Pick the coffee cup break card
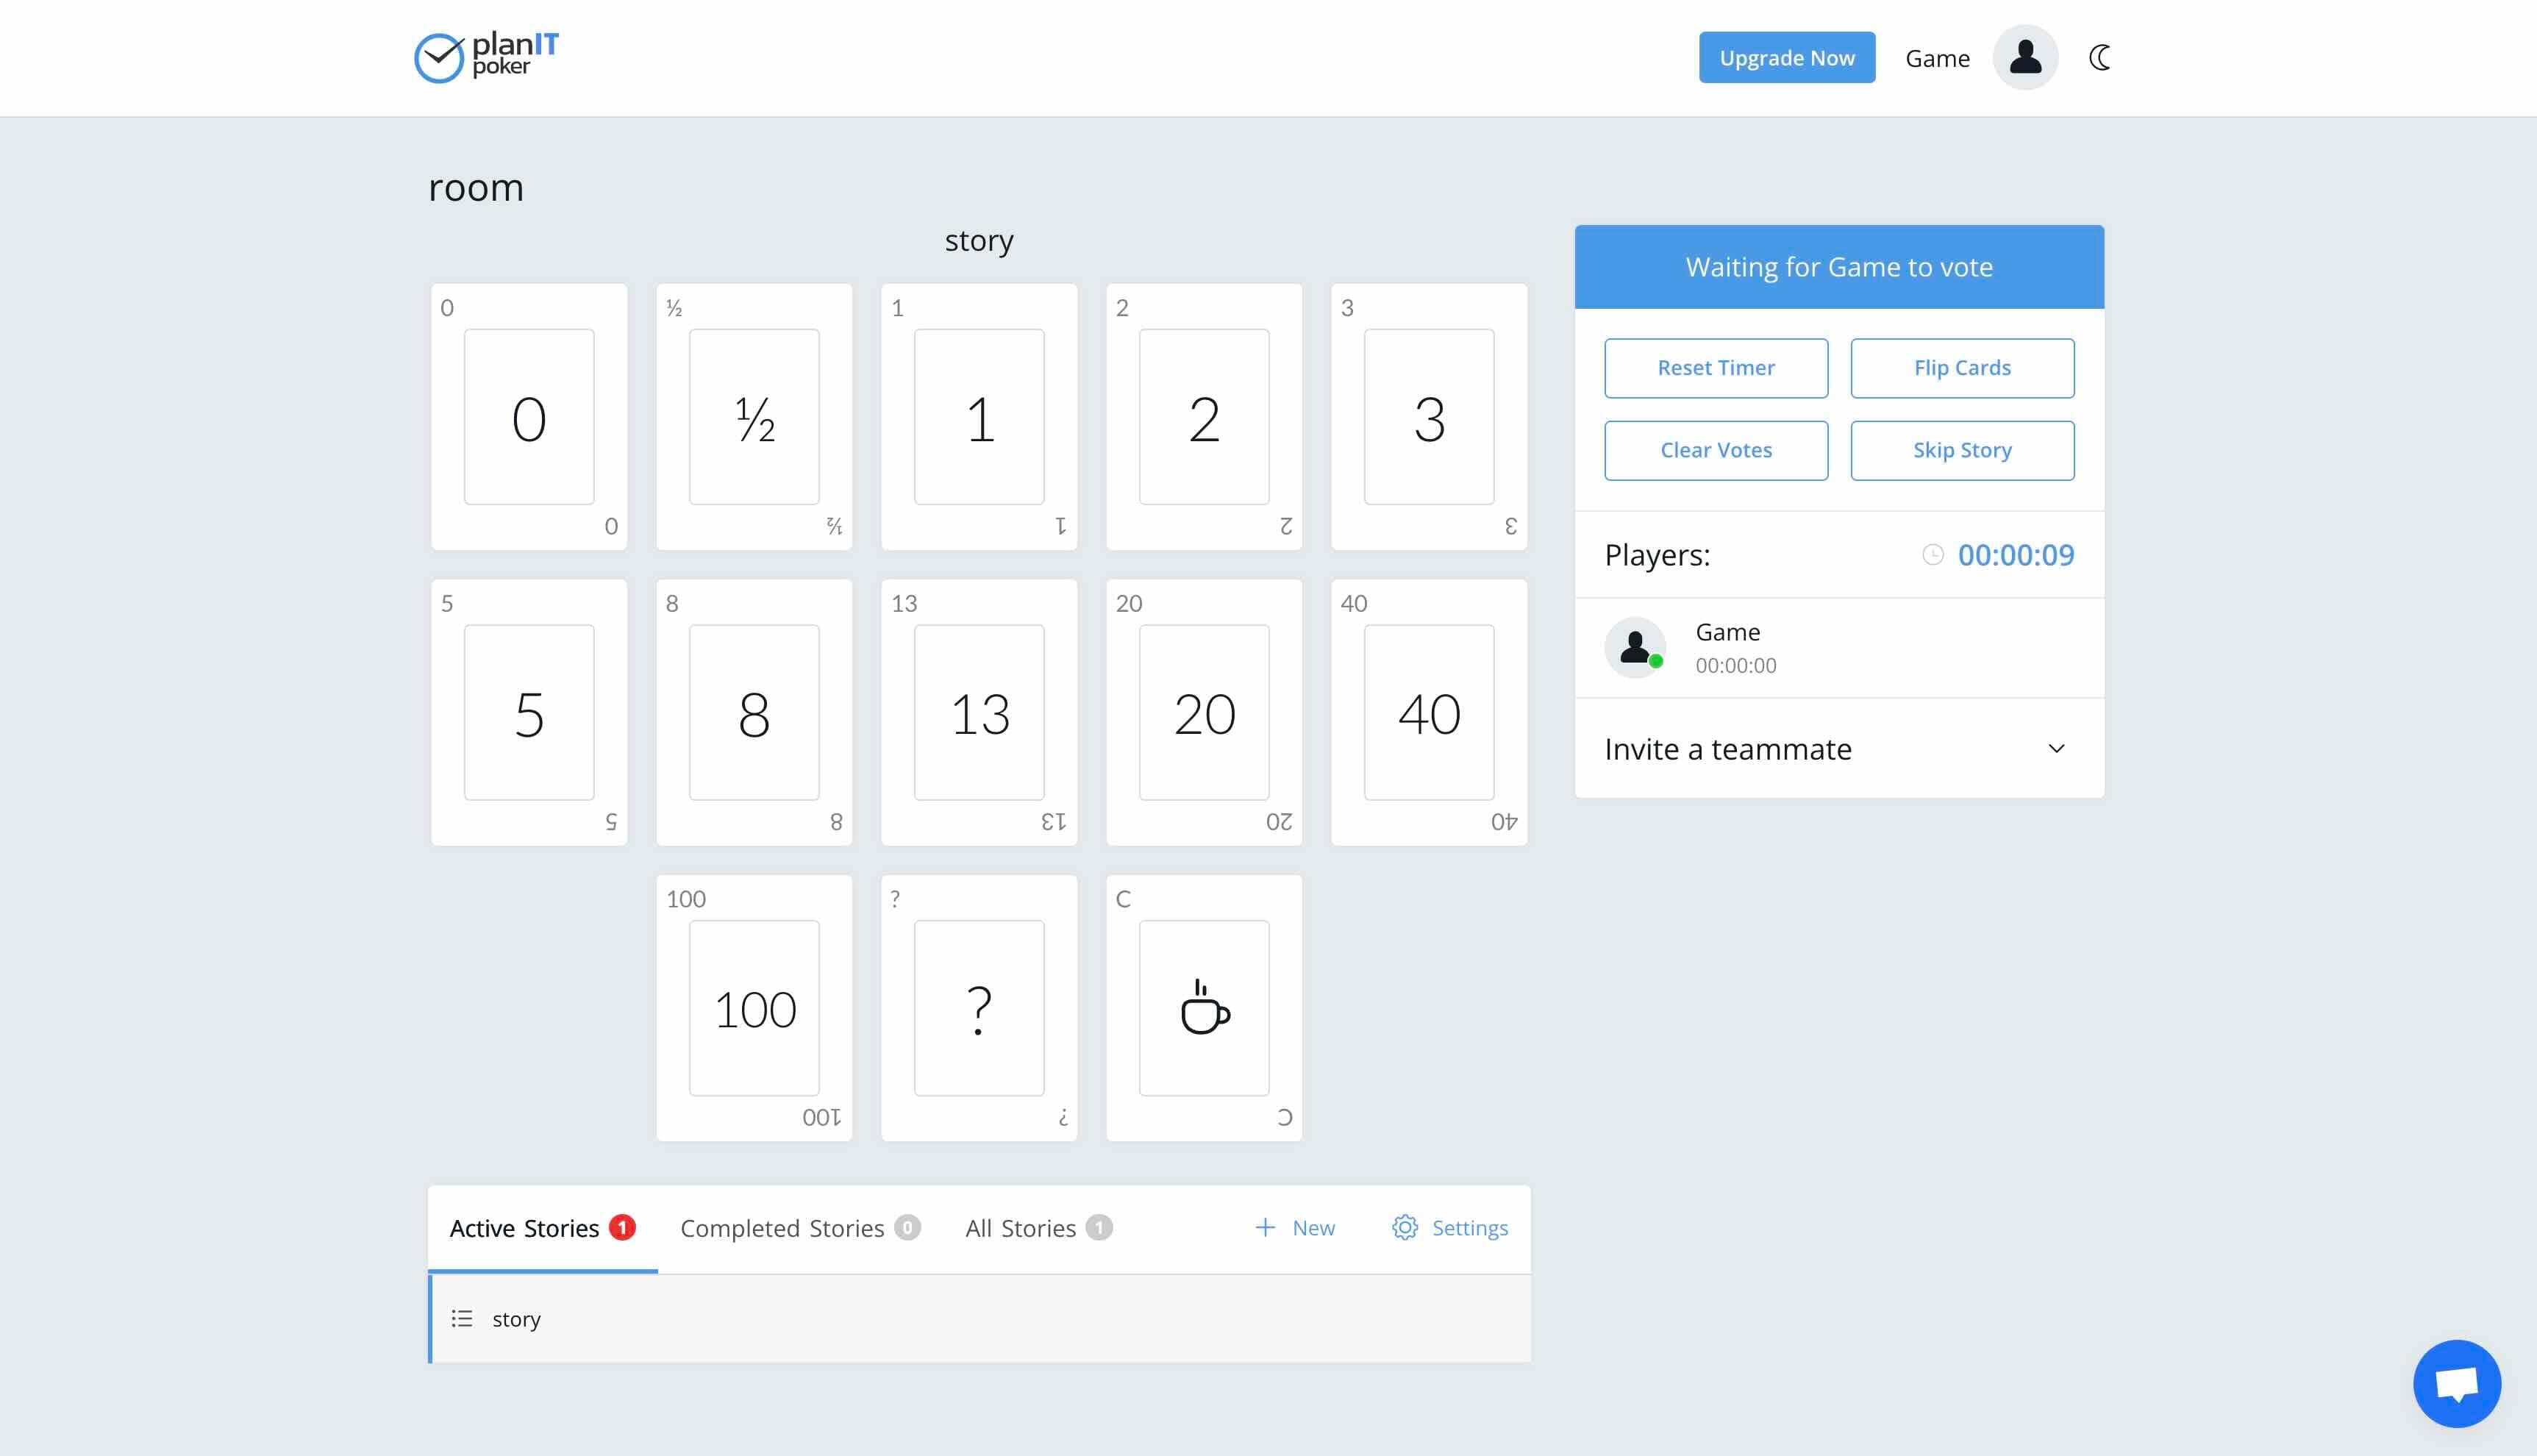Image resolution: width=2537 pixels, height=1456 pixels. (x=1203, y=1007)
